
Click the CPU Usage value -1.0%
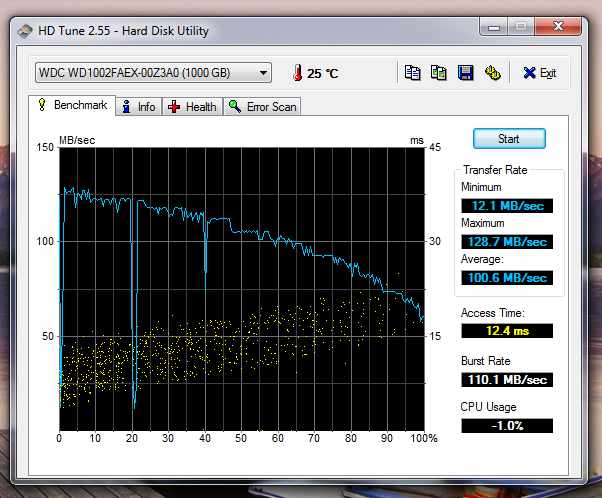pos(507,426)
